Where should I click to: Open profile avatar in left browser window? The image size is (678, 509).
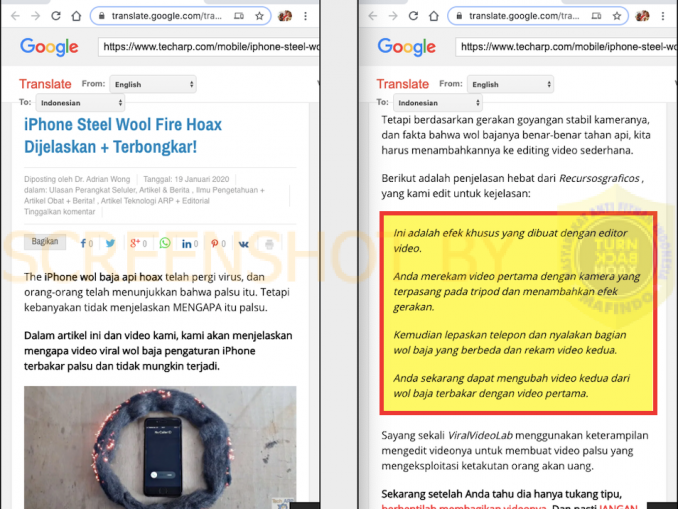[285, 16]
